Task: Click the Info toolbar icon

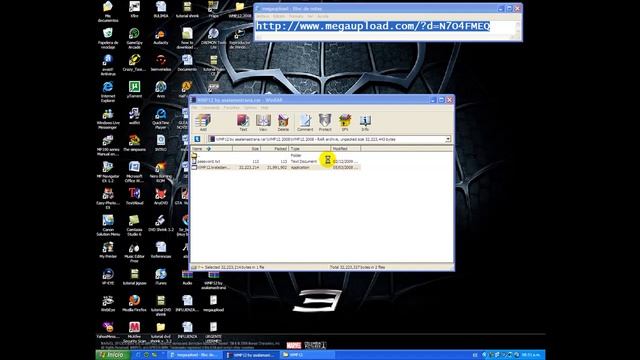Action: tap(365, 122)
